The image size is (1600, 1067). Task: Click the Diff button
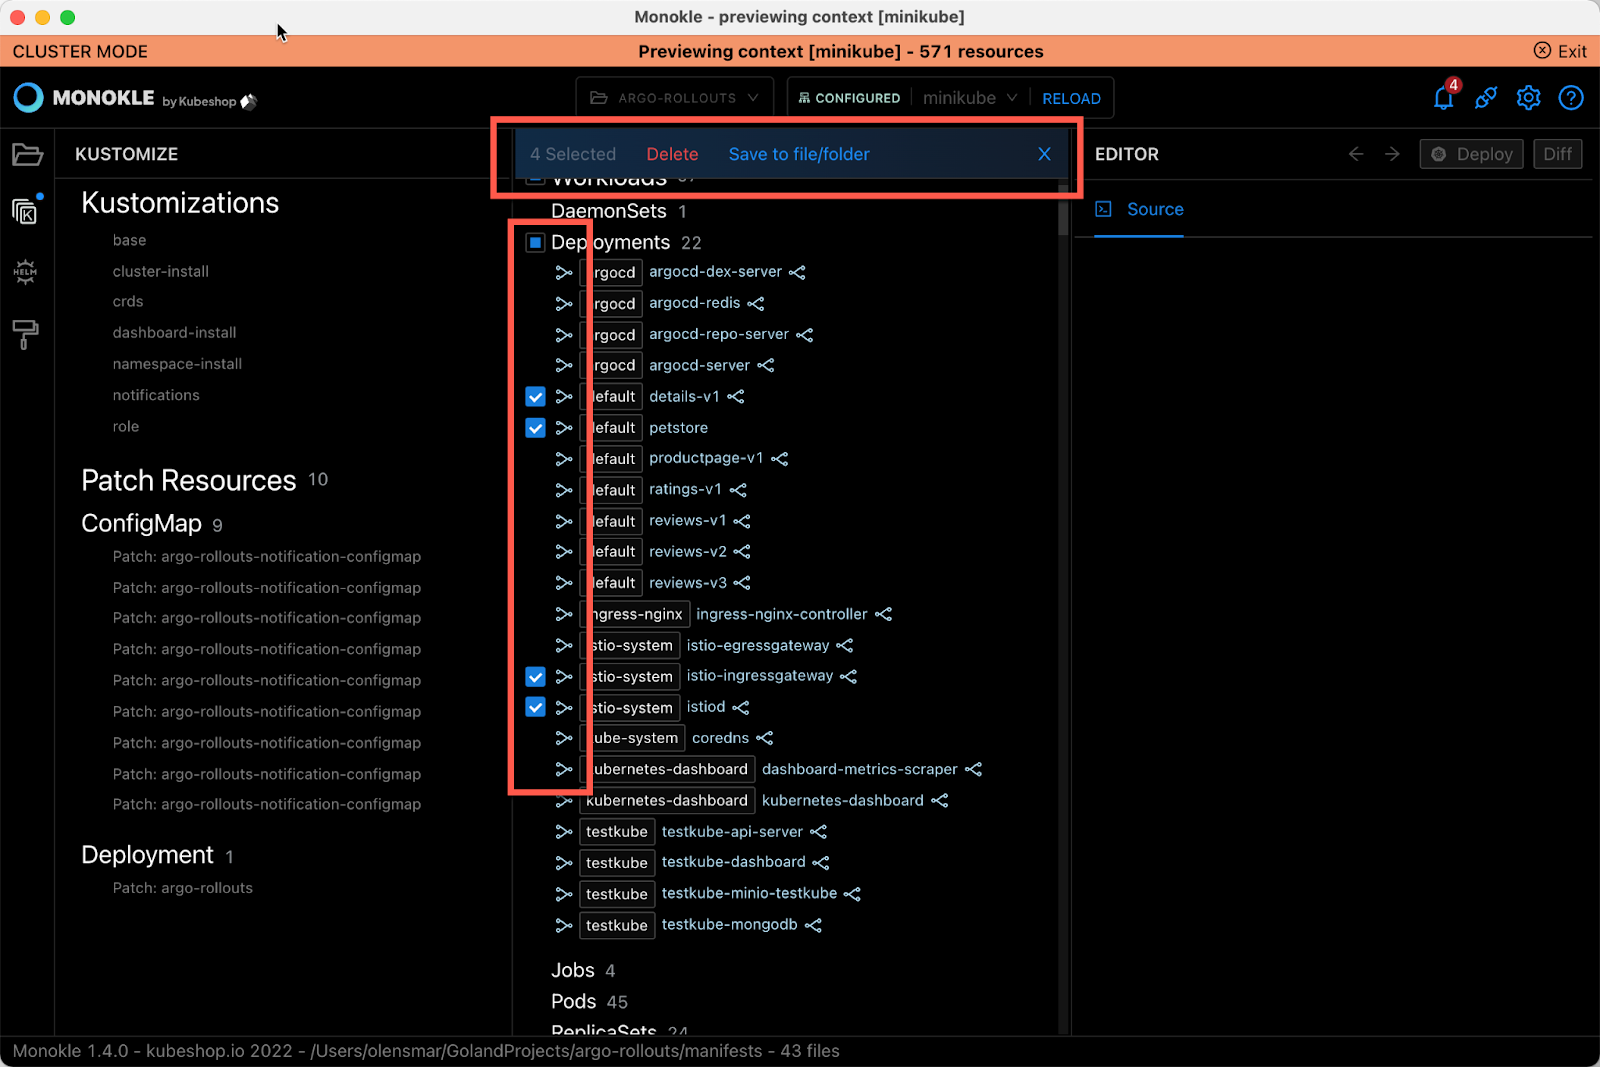[1557, 154]
